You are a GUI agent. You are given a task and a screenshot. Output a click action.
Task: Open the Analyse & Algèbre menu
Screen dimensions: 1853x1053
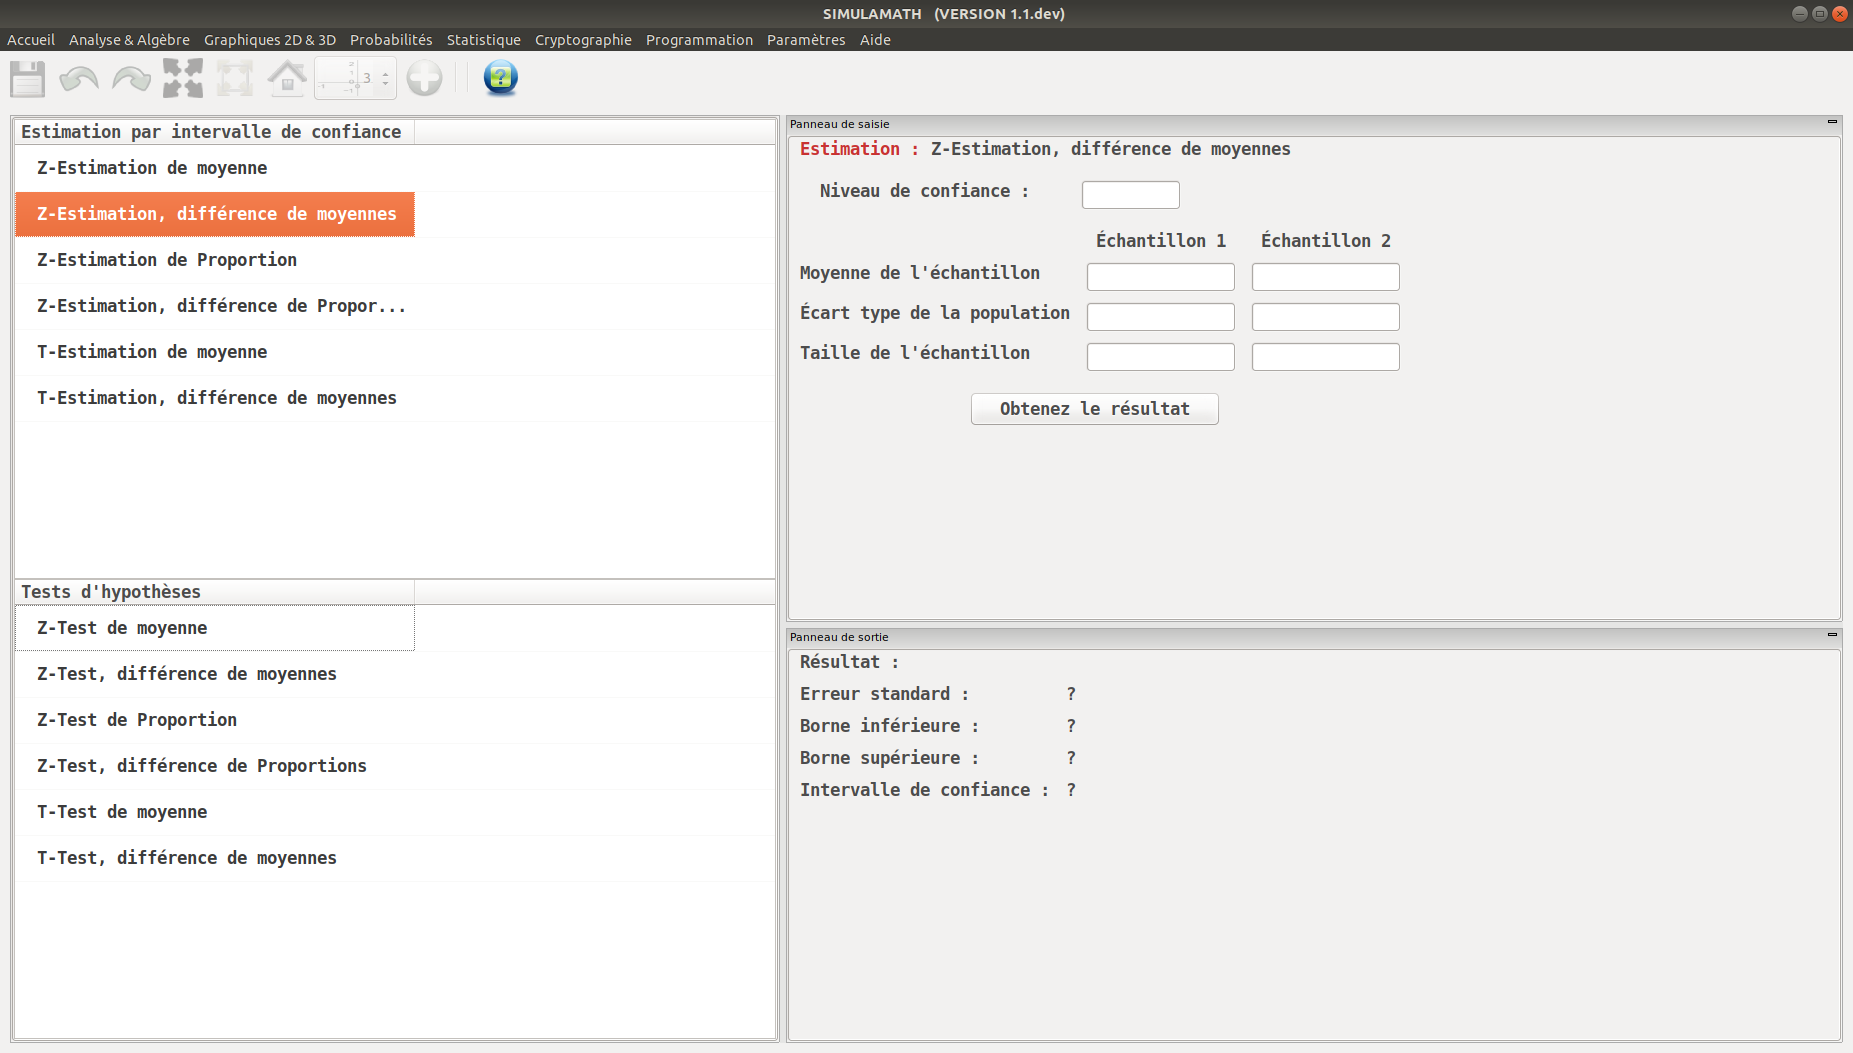pyautogui.click(x=129, y=40)
